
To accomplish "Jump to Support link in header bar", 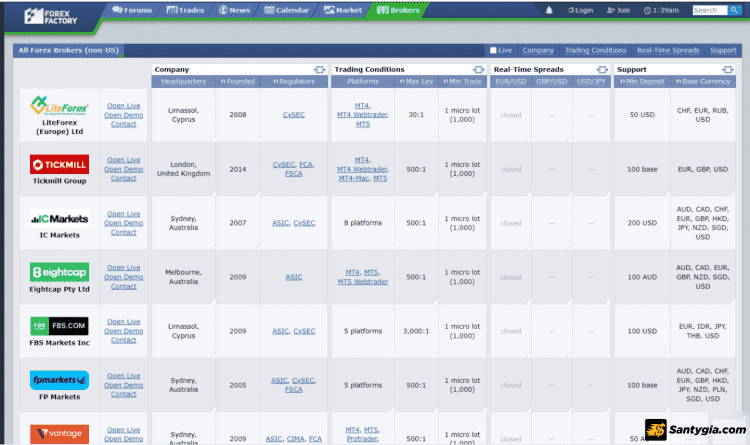I will [x=723, y=50].
